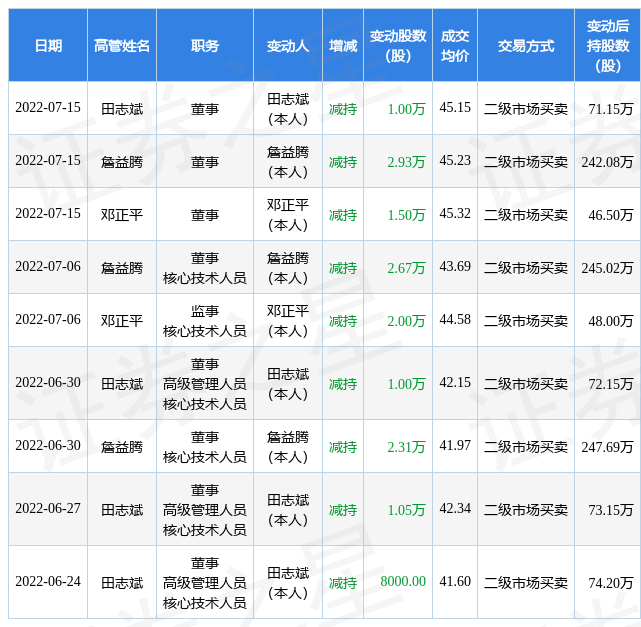Click name 詹益腾 in the 45.23 price row

coord(122,162)
